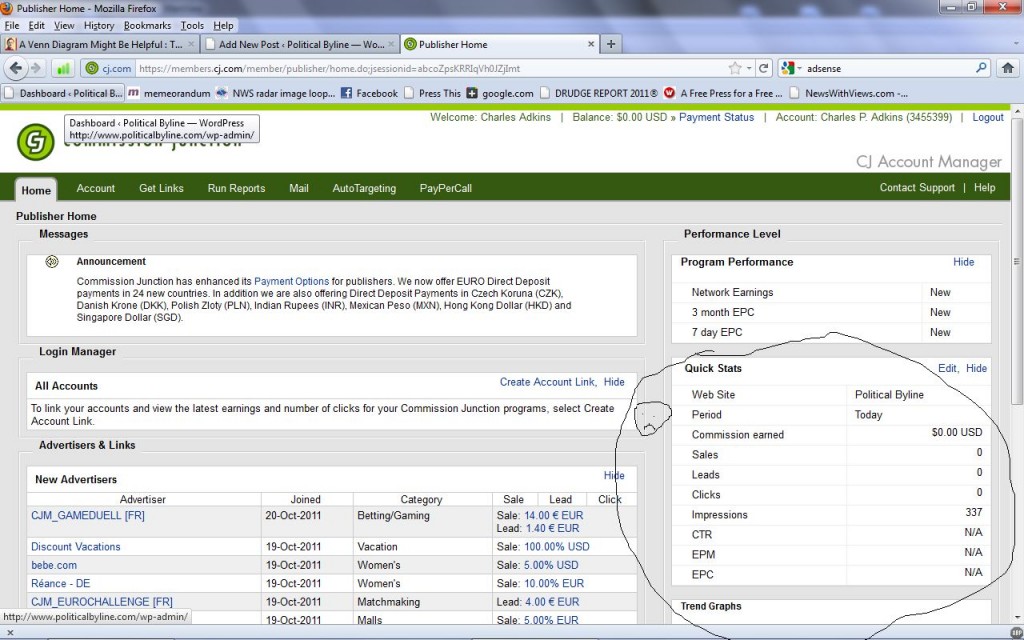Open the Dashboard Political Byline bookmark
The height and width of the screenshot is (640, 1024).
point(63,93)
